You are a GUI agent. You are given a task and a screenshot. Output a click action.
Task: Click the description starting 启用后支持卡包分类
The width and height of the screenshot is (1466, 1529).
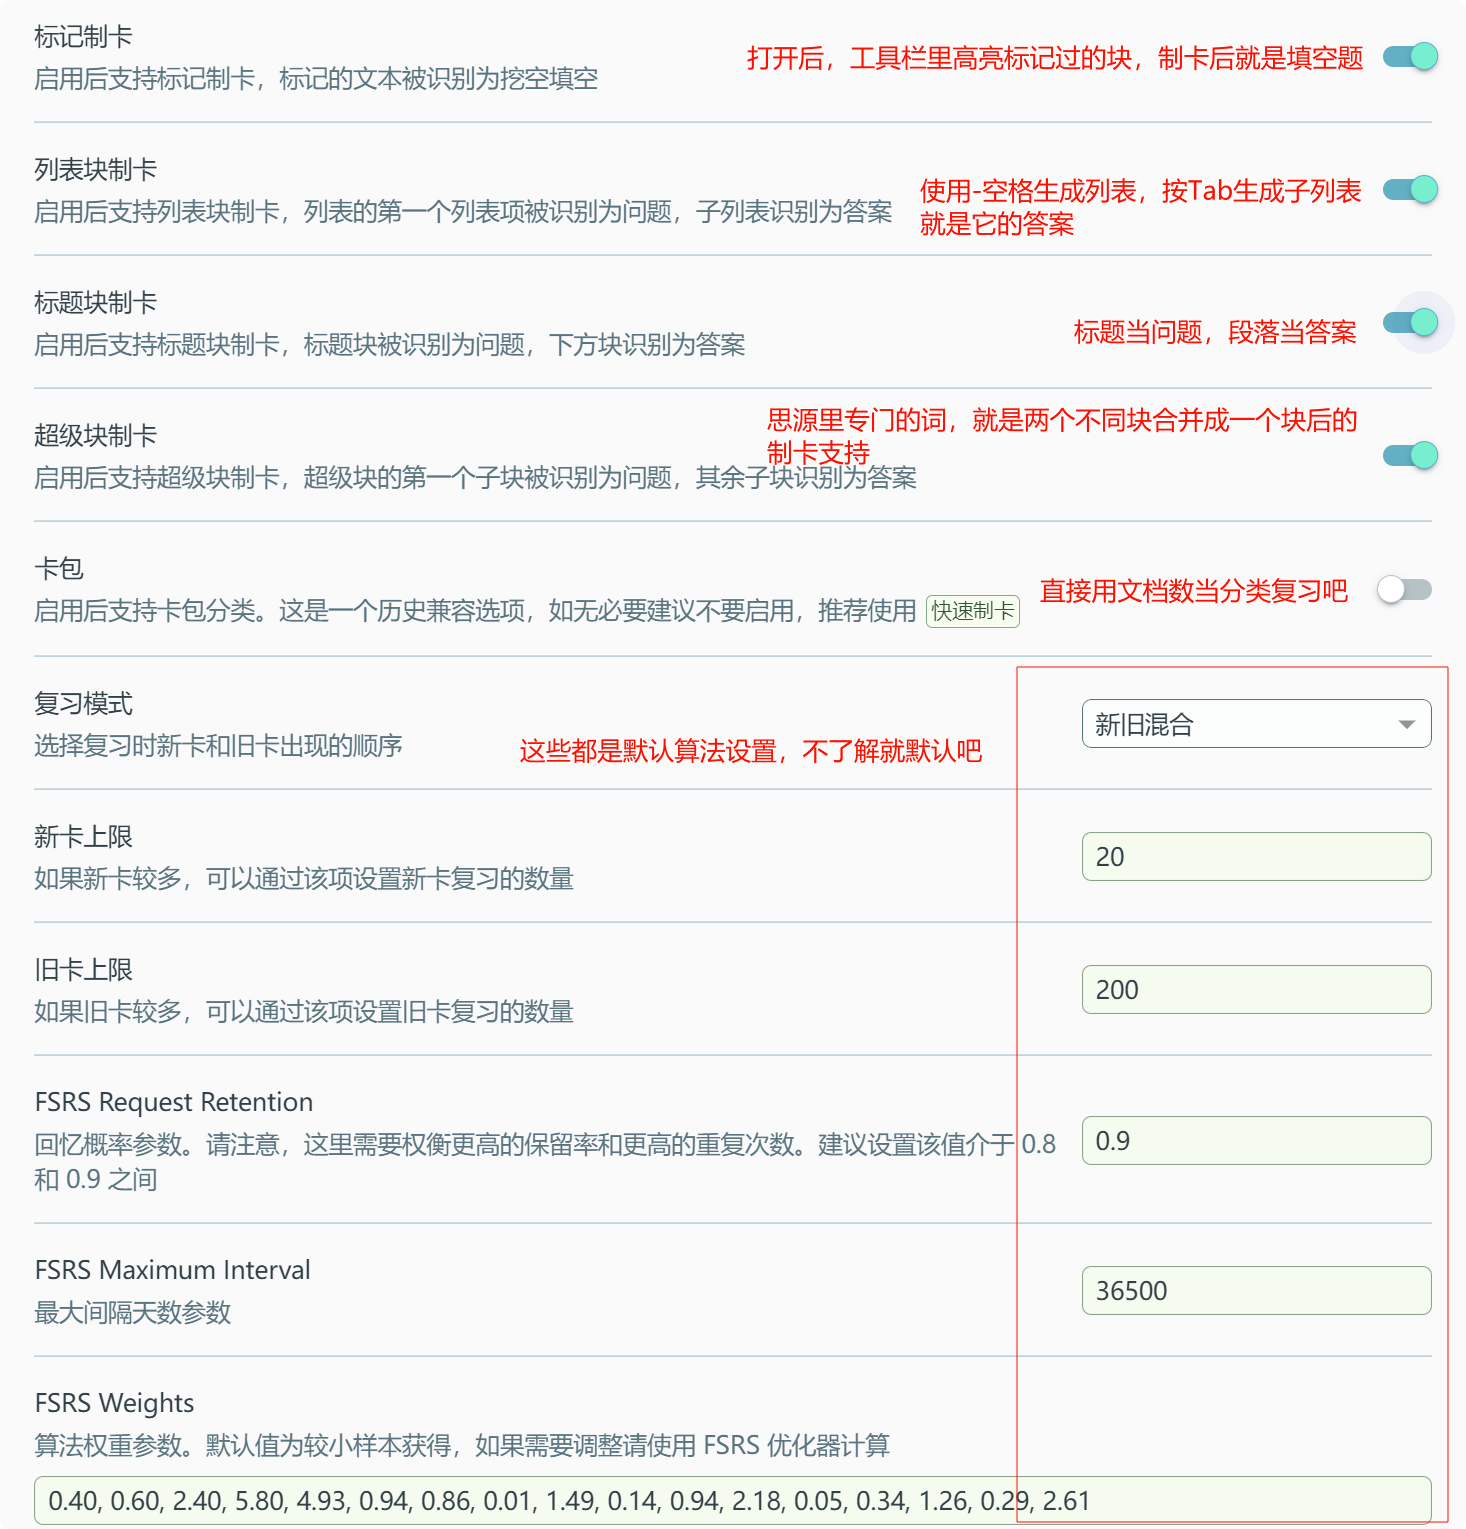475,611
